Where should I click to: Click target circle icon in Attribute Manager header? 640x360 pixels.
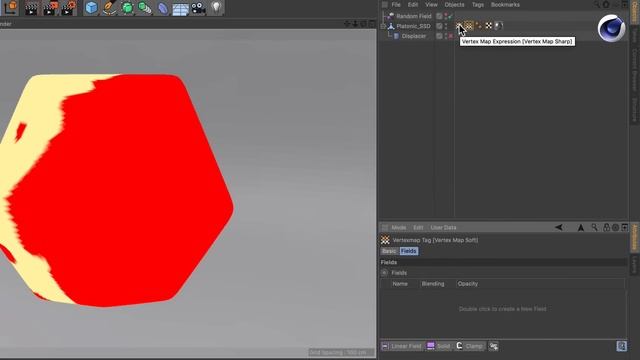616,227
